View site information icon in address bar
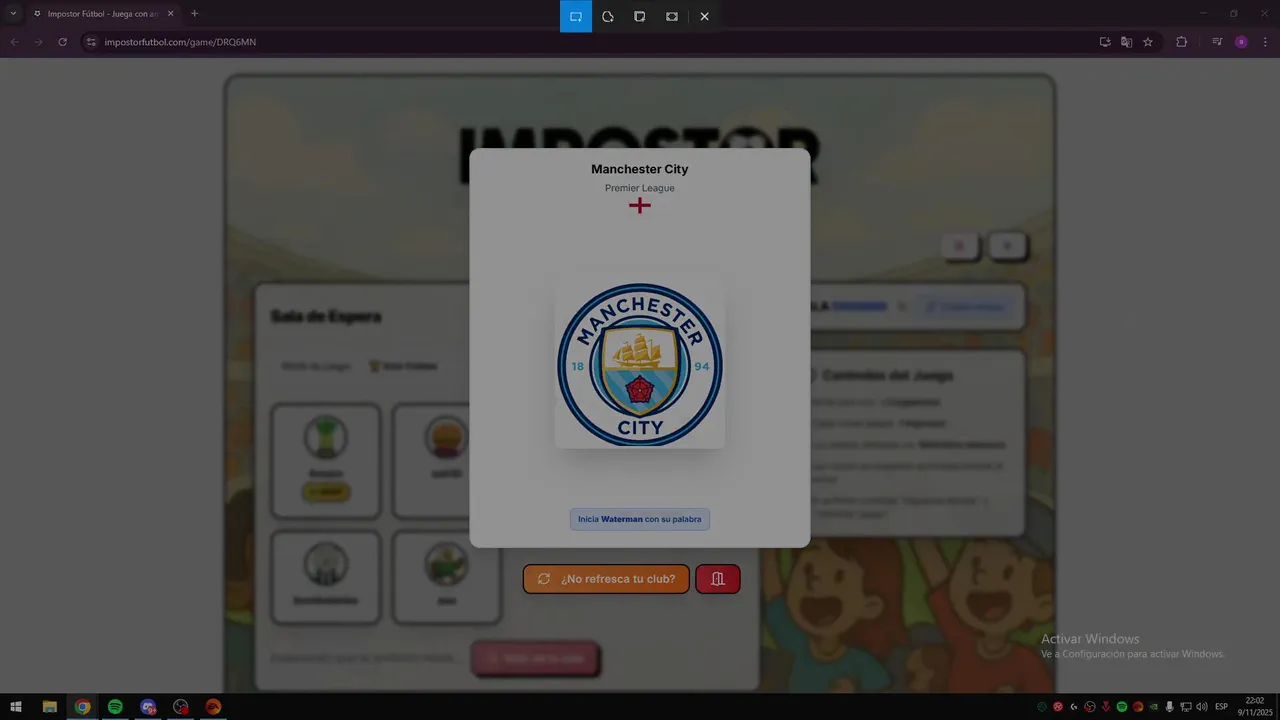1280x720 pixels. (x=91, y=42)
